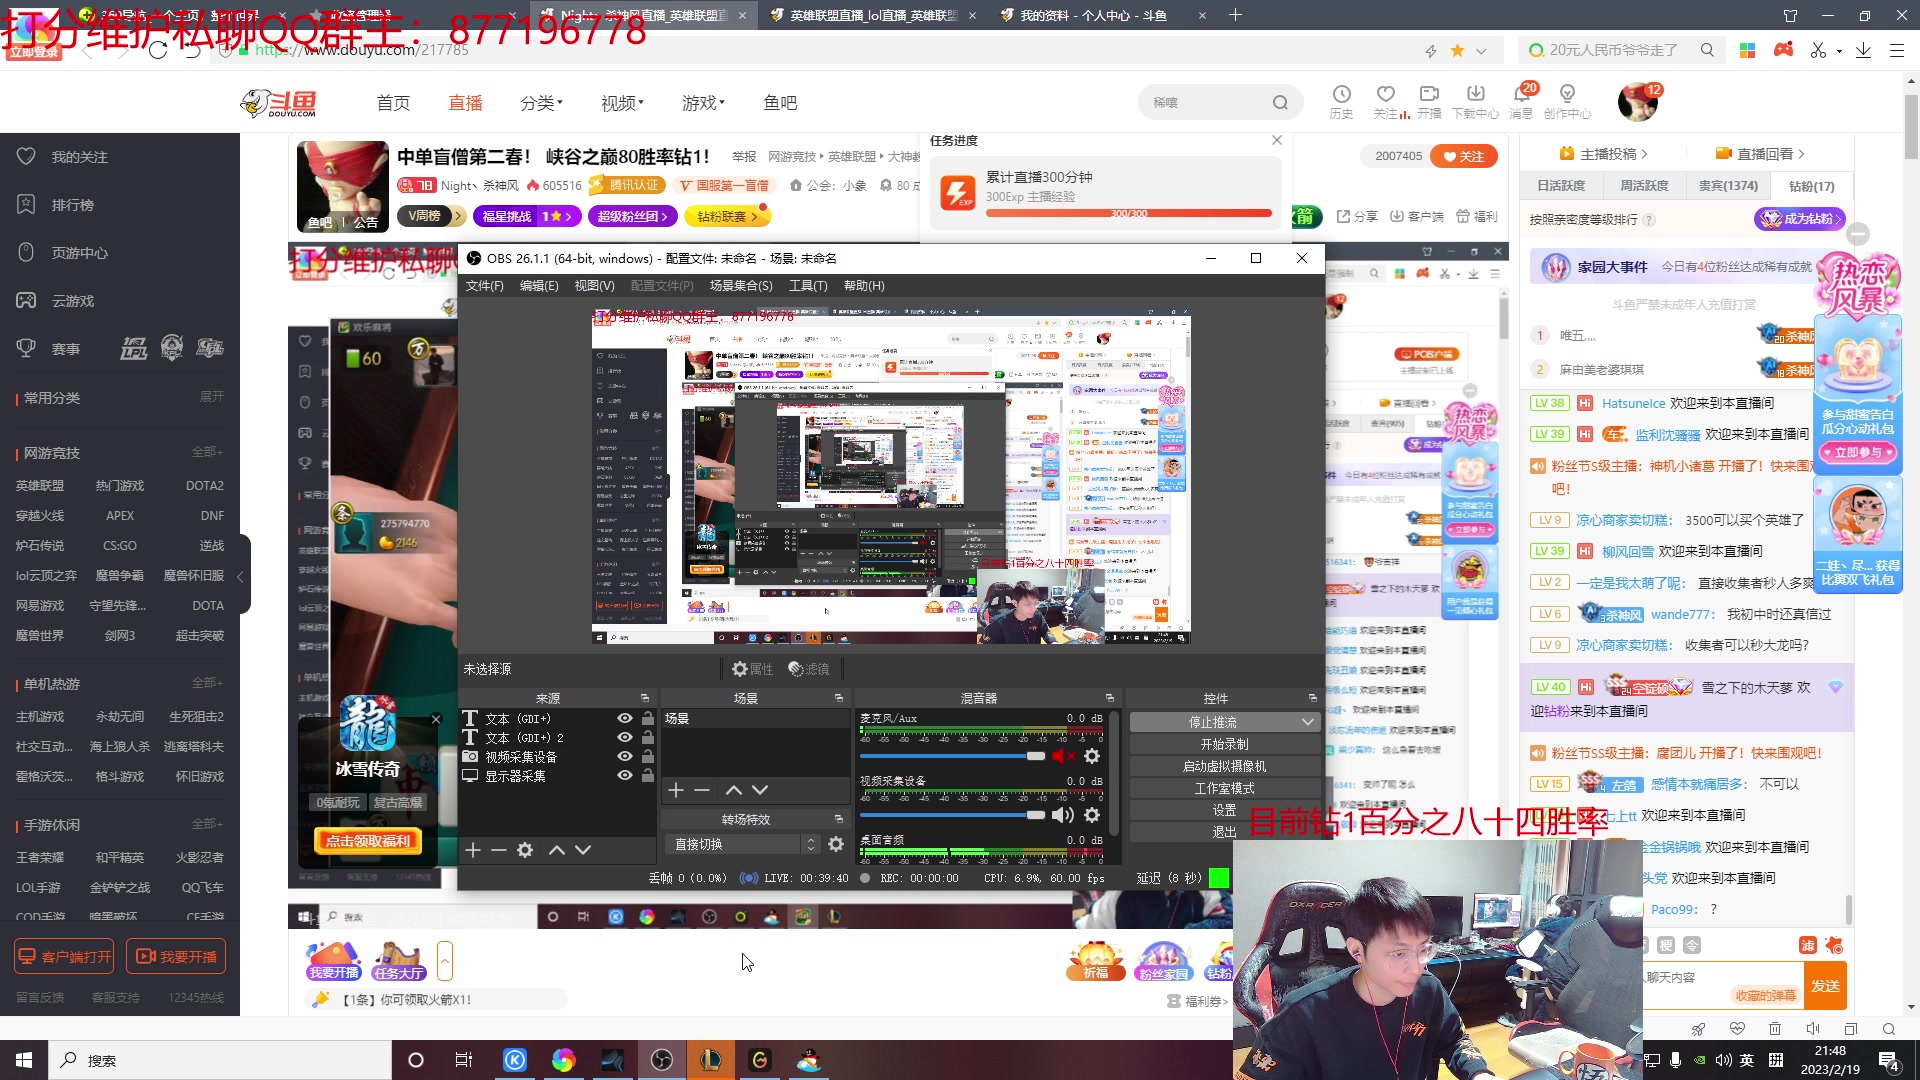Expand the 分类 category menu in Douyu navbar
Image resolution: width=1920 pixels, height=1080 pixels.
pyautogui.click(x=543, y=101)
